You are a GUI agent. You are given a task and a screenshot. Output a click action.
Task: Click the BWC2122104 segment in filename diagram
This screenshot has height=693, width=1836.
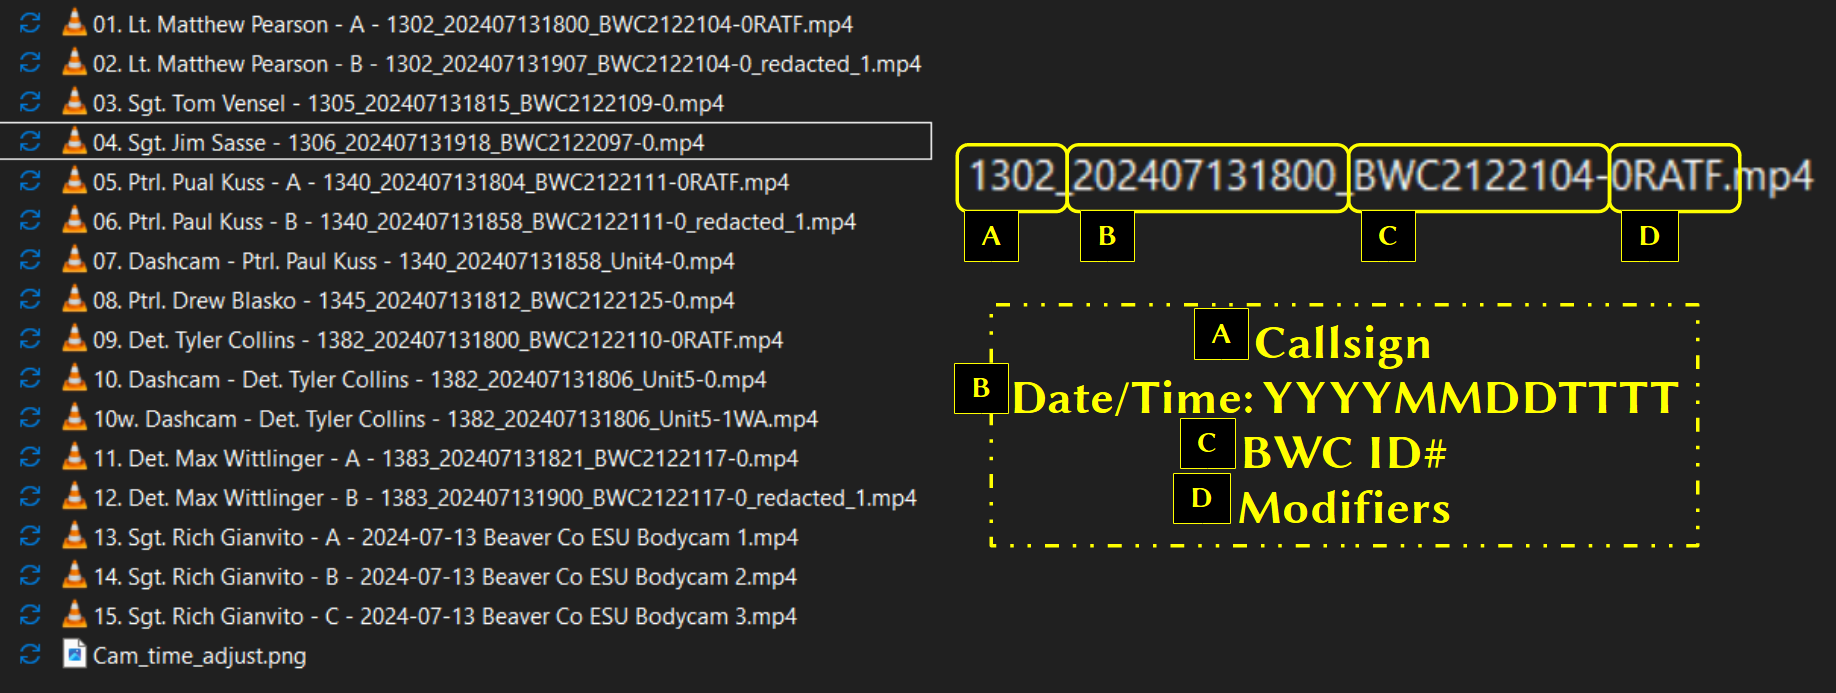click(x=1477, y=177)
